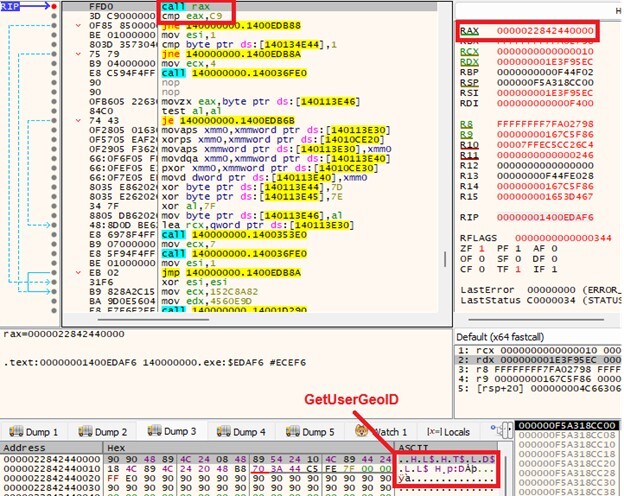Toggle breakpoint bullet beside test al,al line

point(54,111)
